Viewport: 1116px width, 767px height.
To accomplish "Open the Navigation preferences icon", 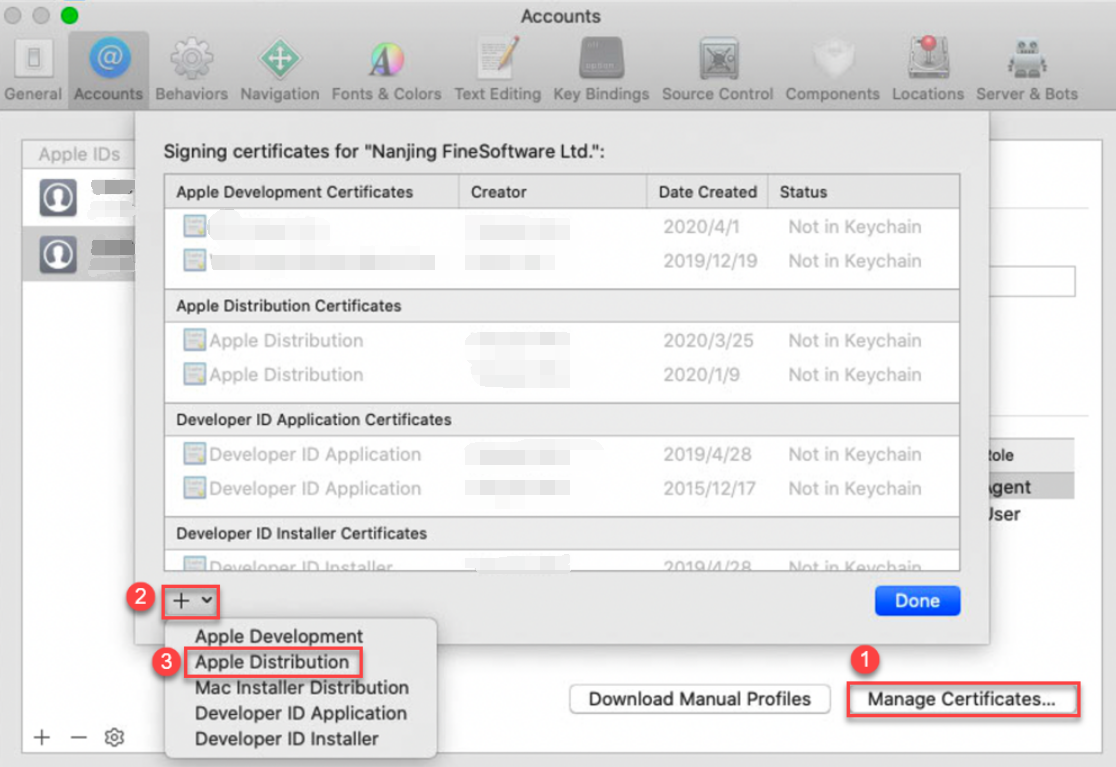I will coord(279,65).
